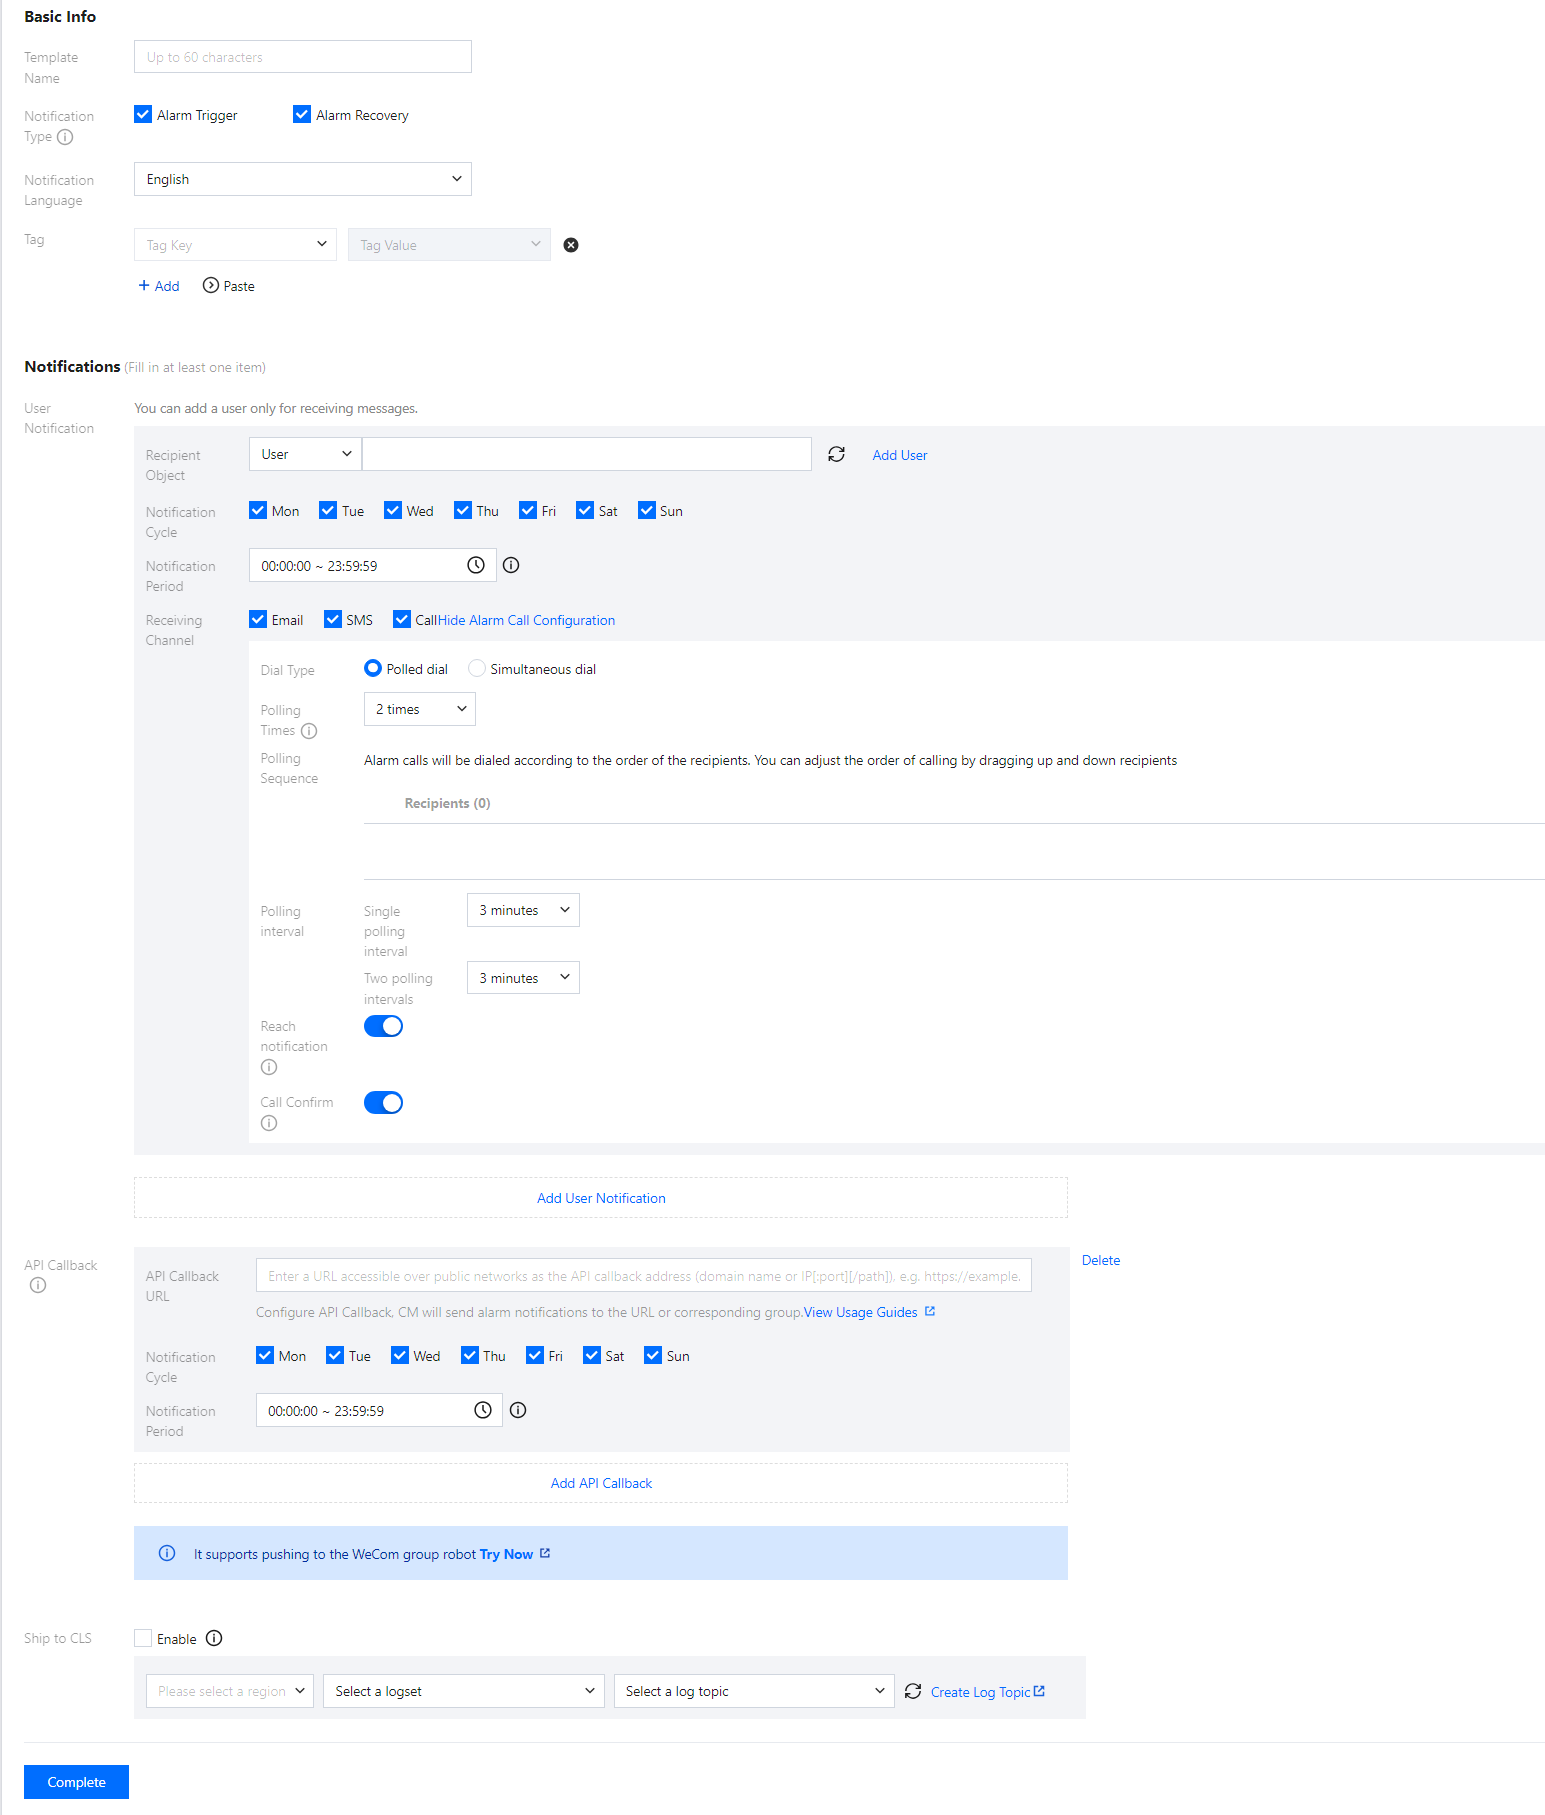Refresh the log topic list
This screenshot has height=1815, width=1545.
[x=913, y=1691]
